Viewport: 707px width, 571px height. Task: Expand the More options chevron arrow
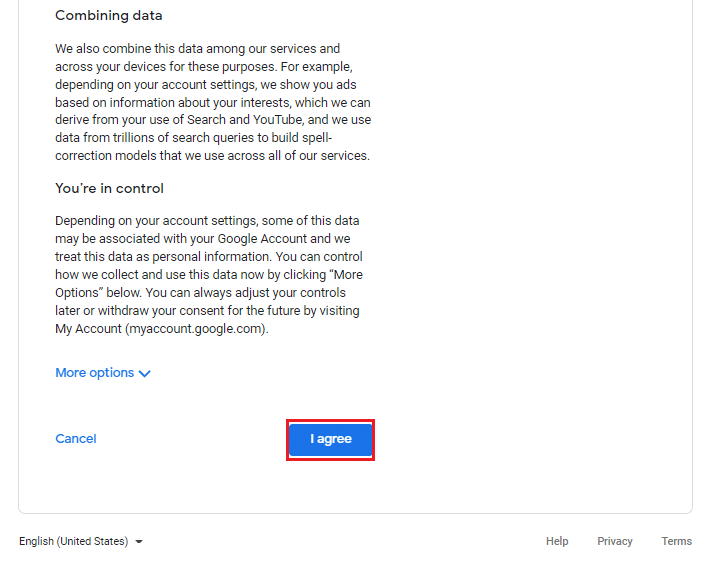click(144, 373)
